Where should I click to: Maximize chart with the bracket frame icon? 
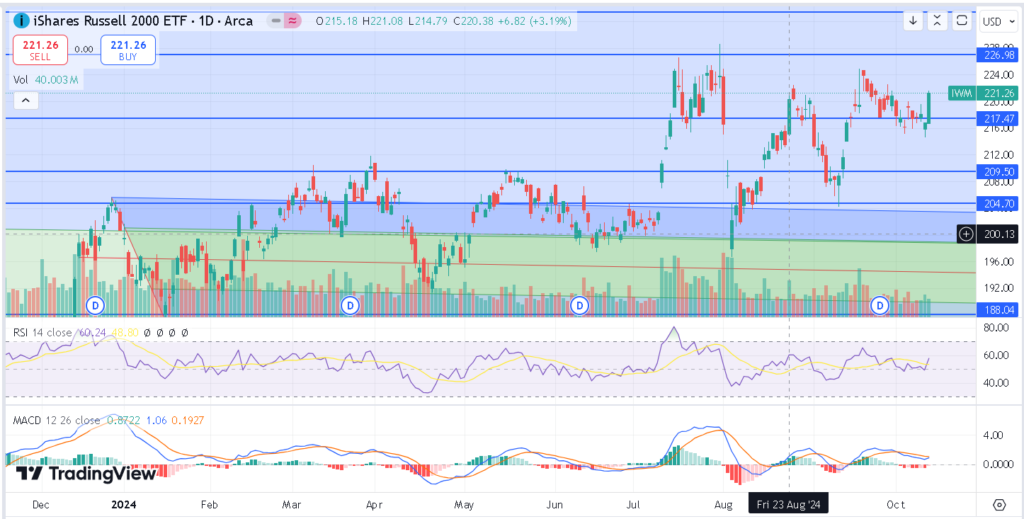tap(961, 21)
